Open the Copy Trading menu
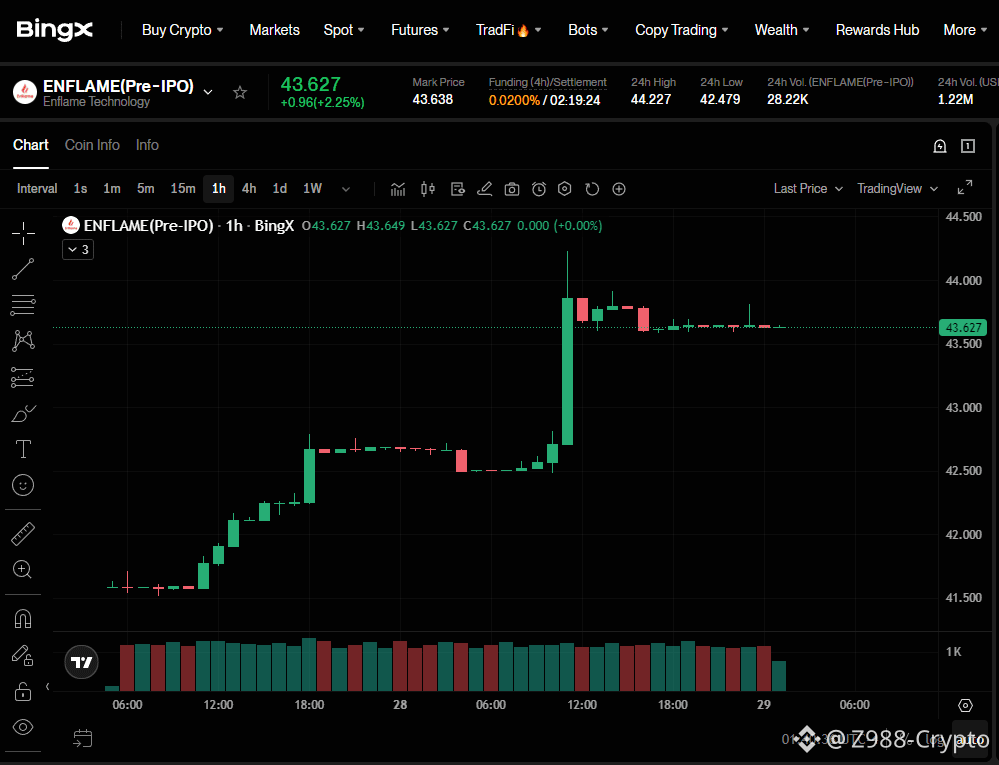 coord(682,30)
